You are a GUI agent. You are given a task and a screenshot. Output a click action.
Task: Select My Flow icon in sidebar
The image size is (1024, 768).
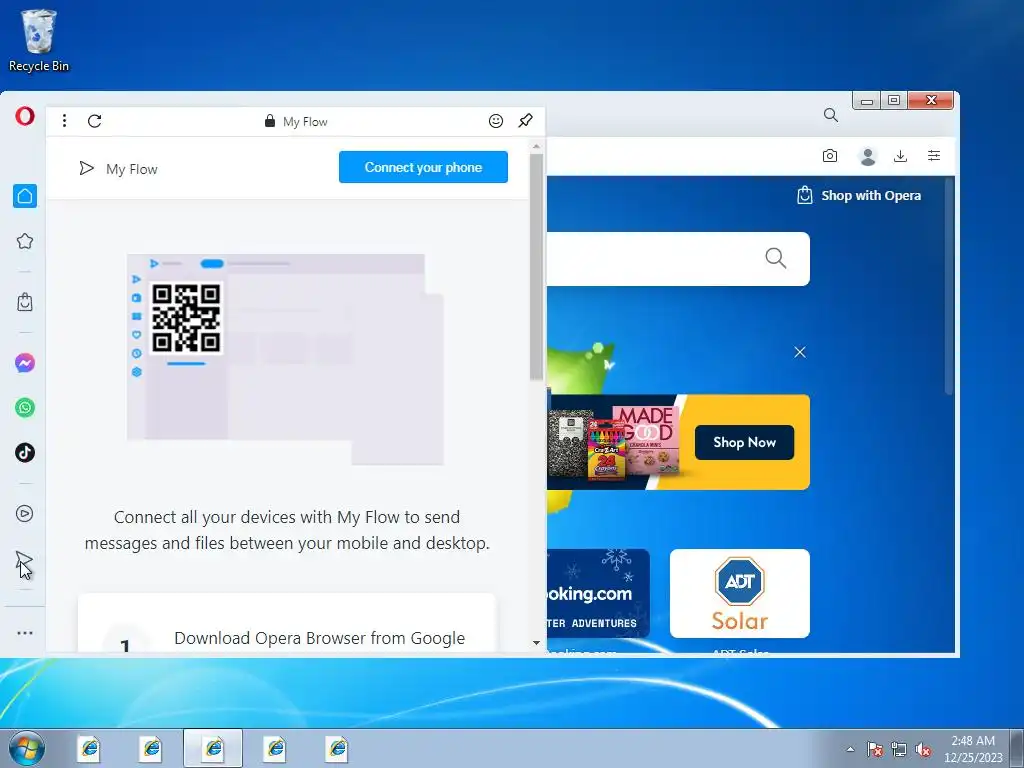coord(24,560)
